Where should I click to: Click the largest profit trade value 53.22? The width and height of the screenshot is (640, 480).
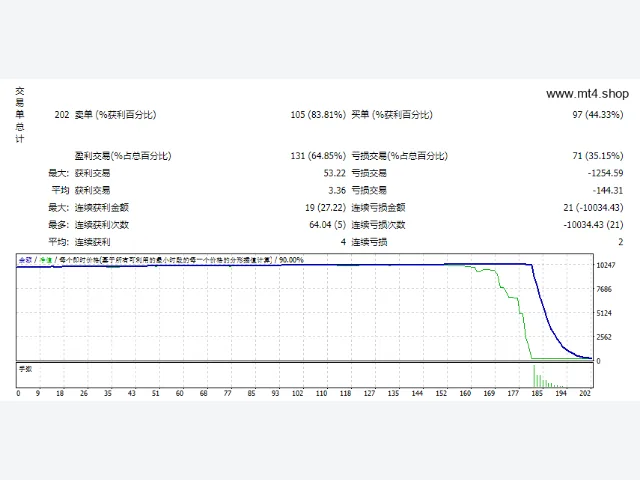(335, 173)
